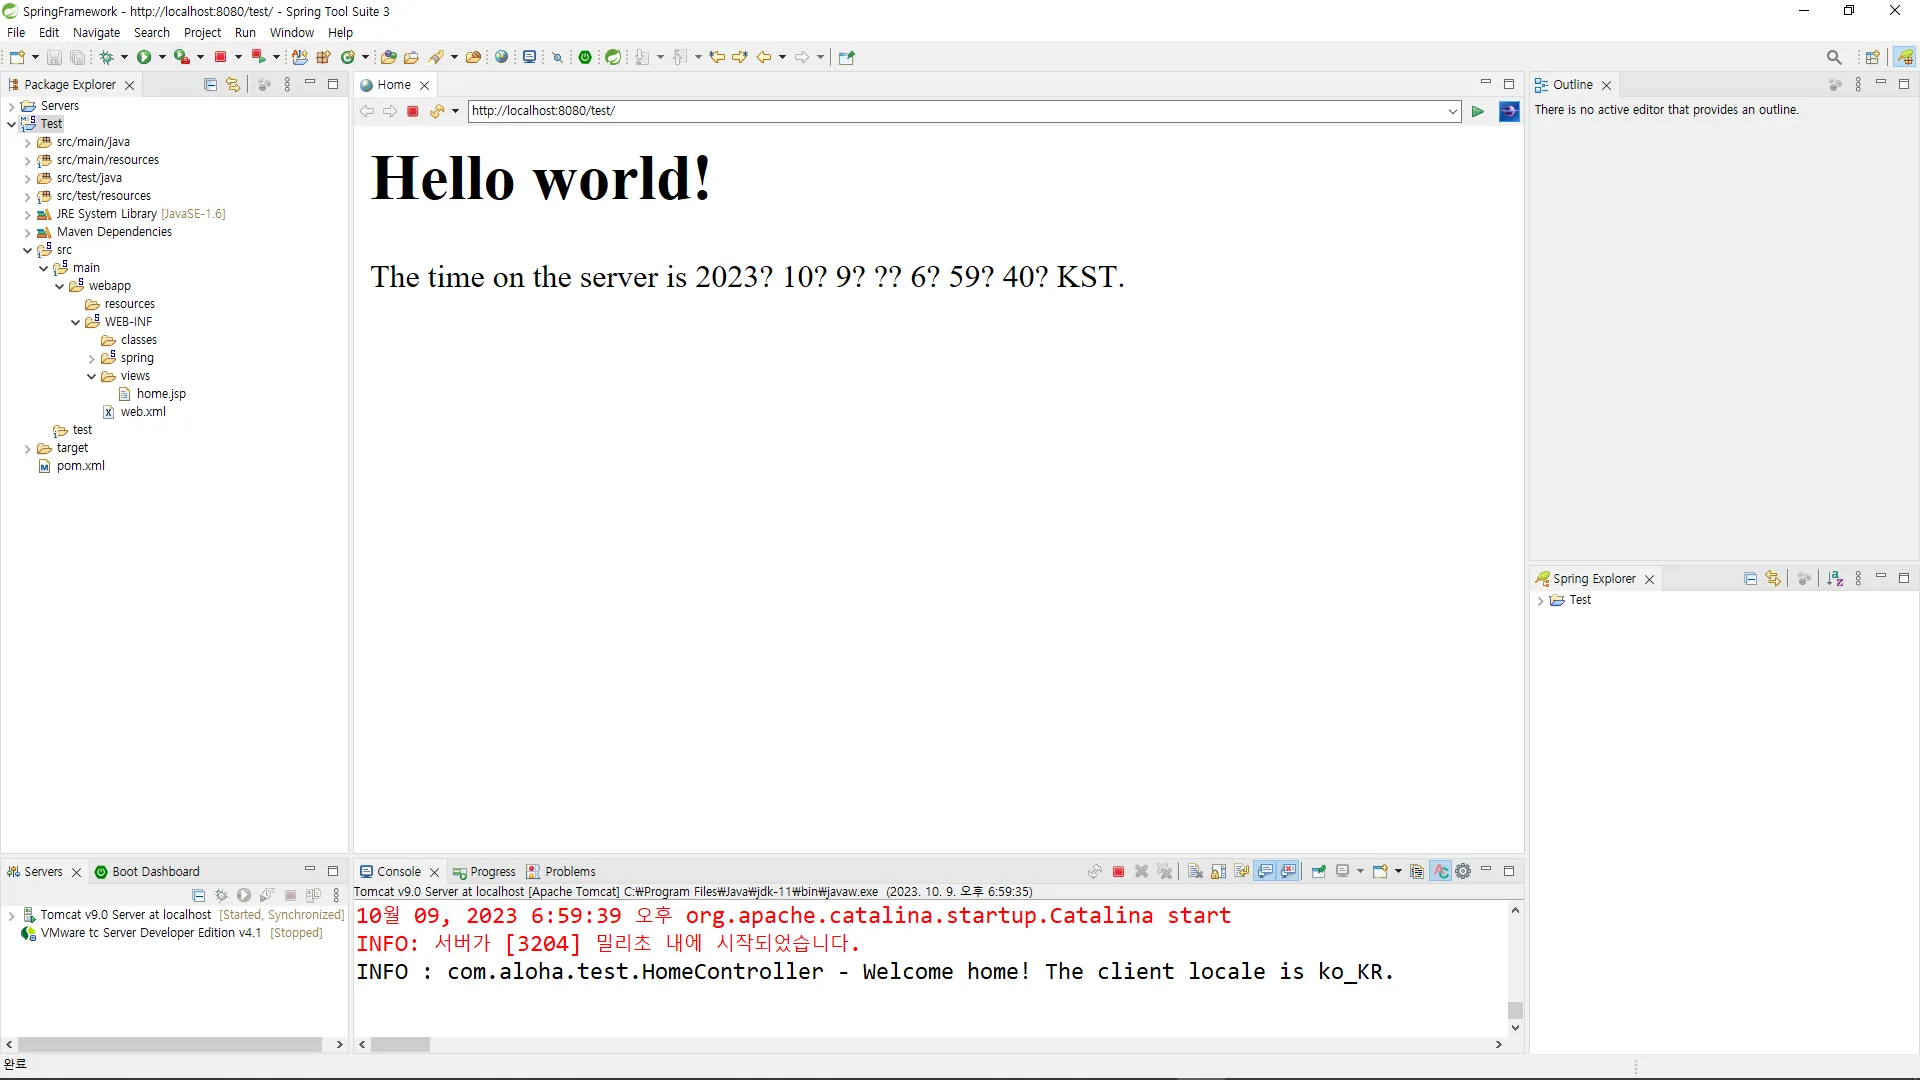Click Tomcat v9.0 Server at localhost entry
This screenshot has height=1080, width=1920.
click(125, 915)
